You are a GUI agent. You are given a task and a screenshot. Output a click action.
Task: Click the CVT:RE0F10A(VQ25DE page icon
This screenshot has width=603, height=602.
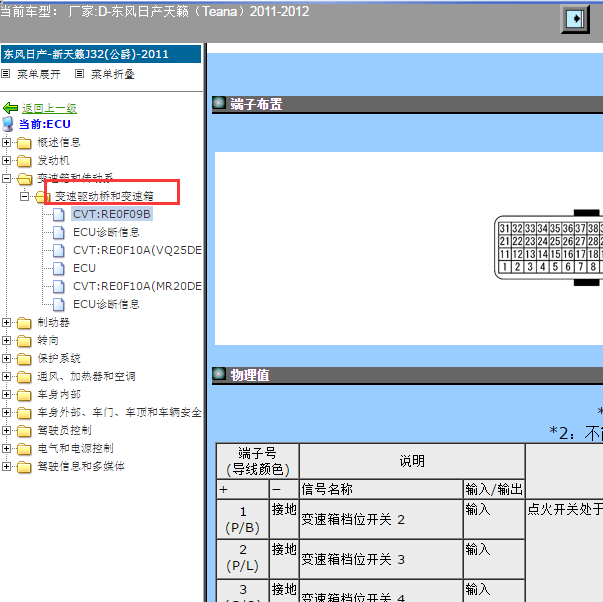(x=58, y=250)
